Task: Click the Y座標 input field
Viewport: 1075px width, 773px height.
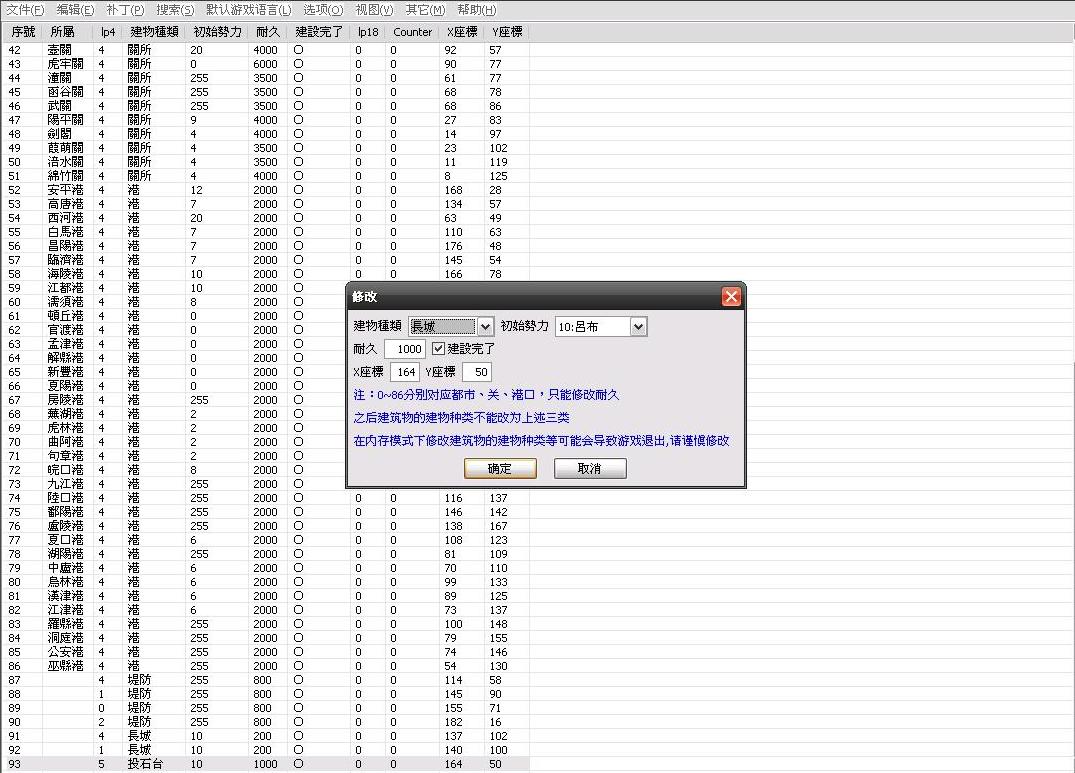Action: click(x=476, y=372)
